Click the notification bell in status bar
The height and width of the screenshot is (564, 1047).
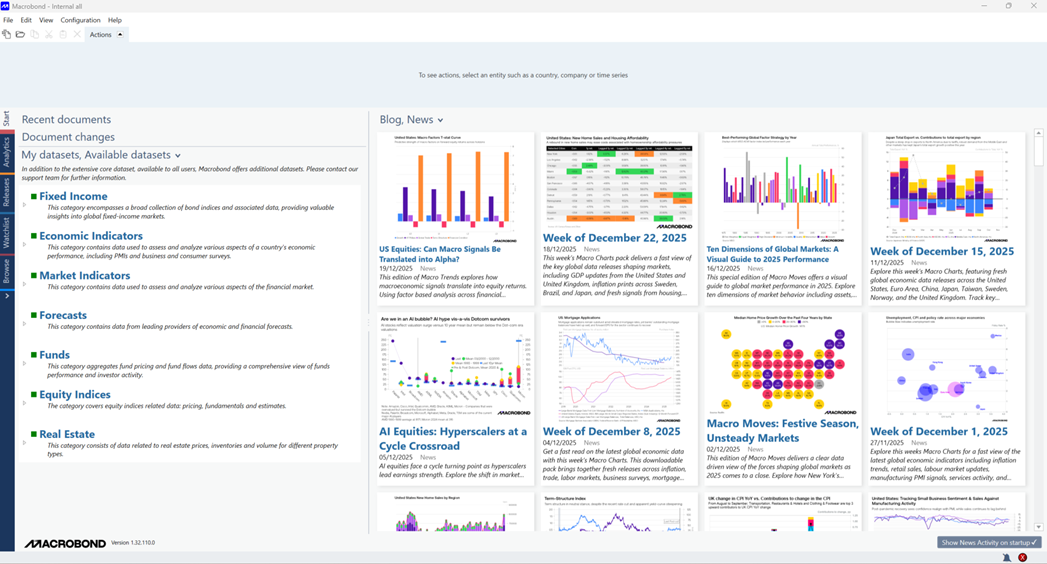[x=1007, y=557]
